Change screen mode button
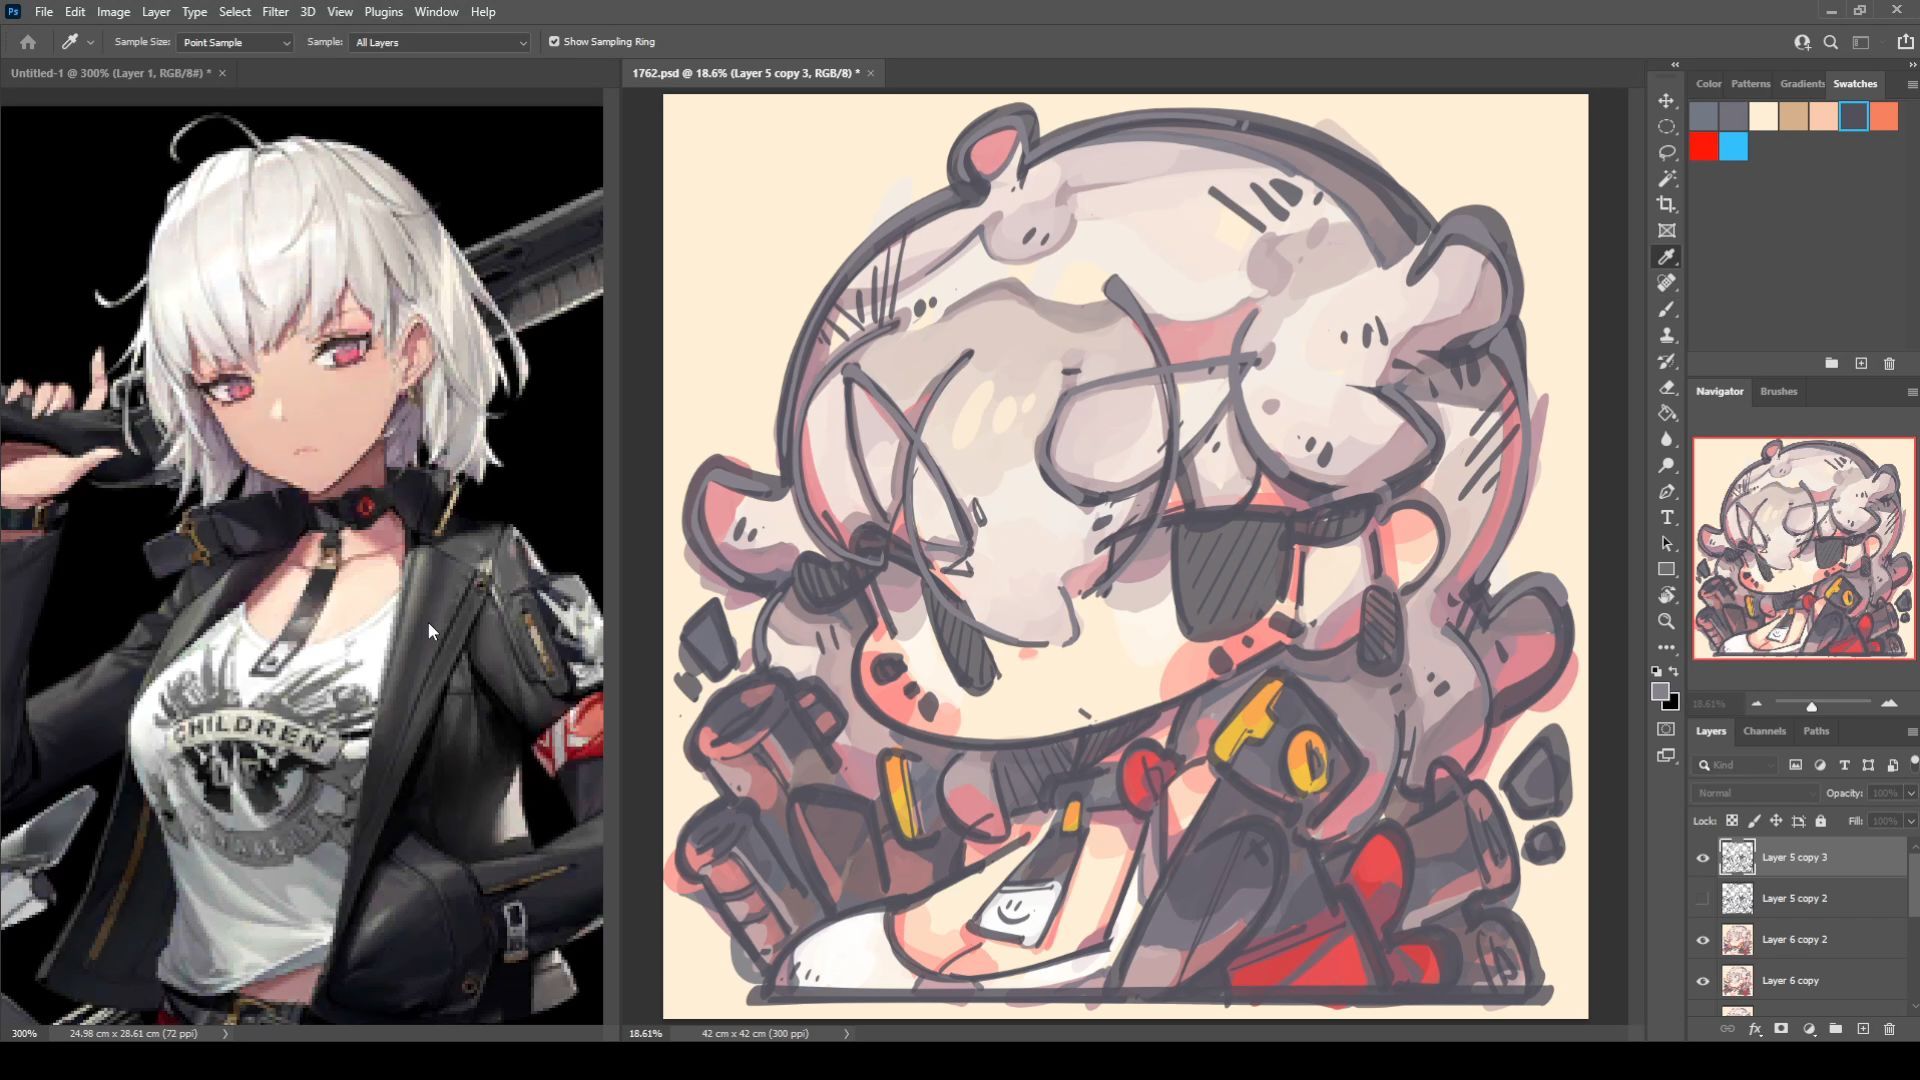 pyautogui.click(x=1667, y=756)
